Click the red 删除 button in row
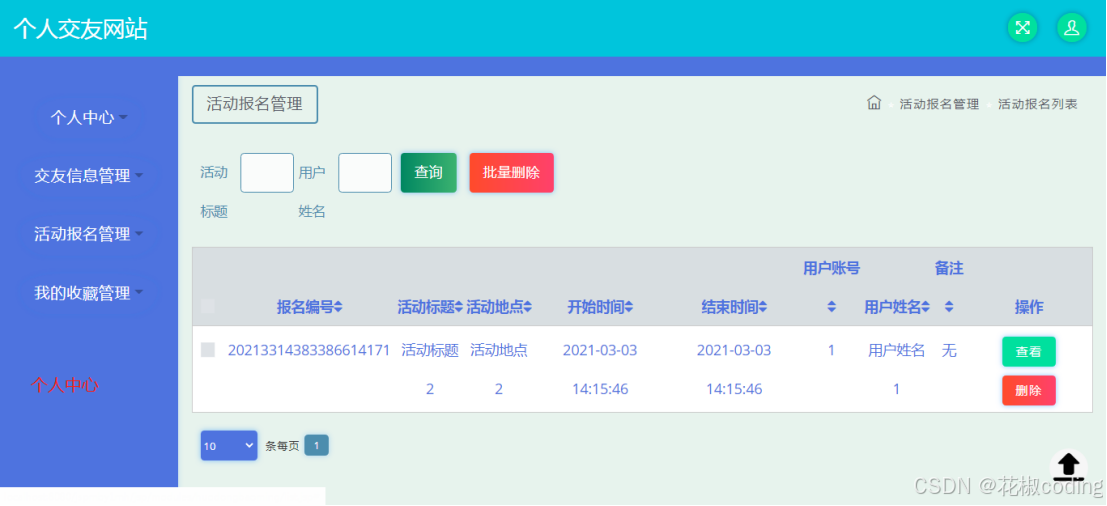1107x506 pixels. coord(1029,390)
